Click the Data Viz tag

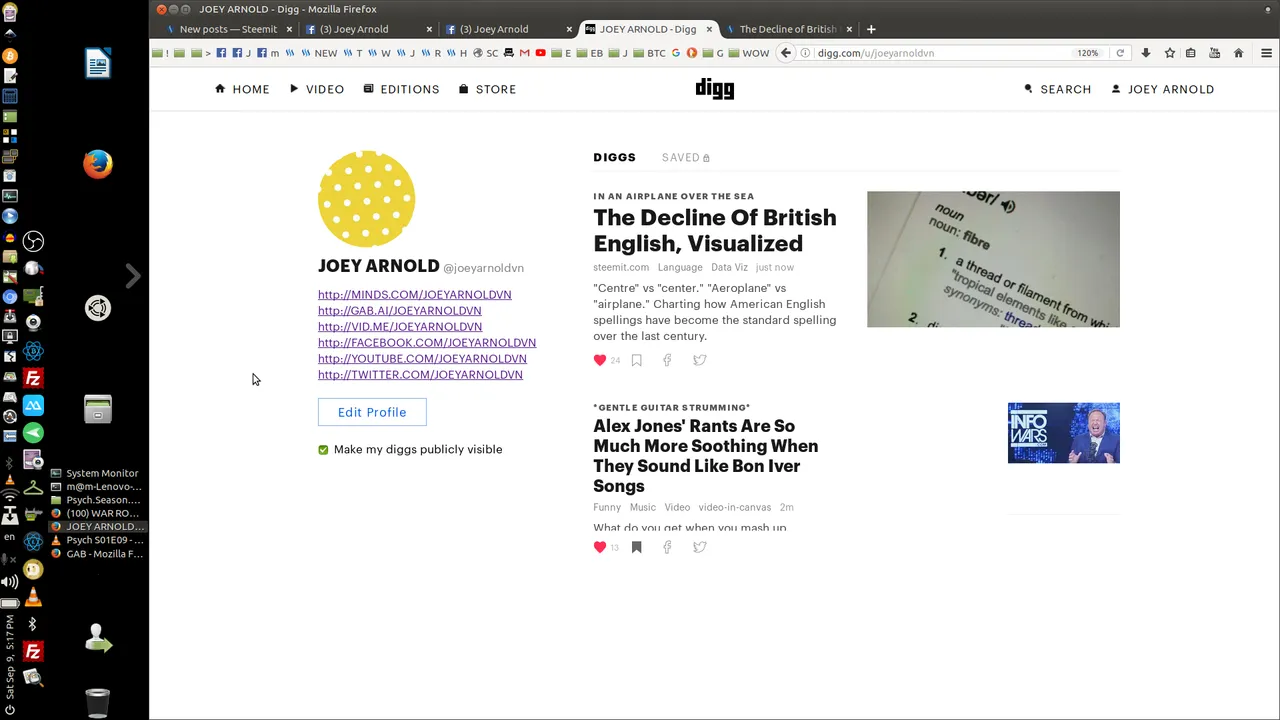click(x=729, y=267)
